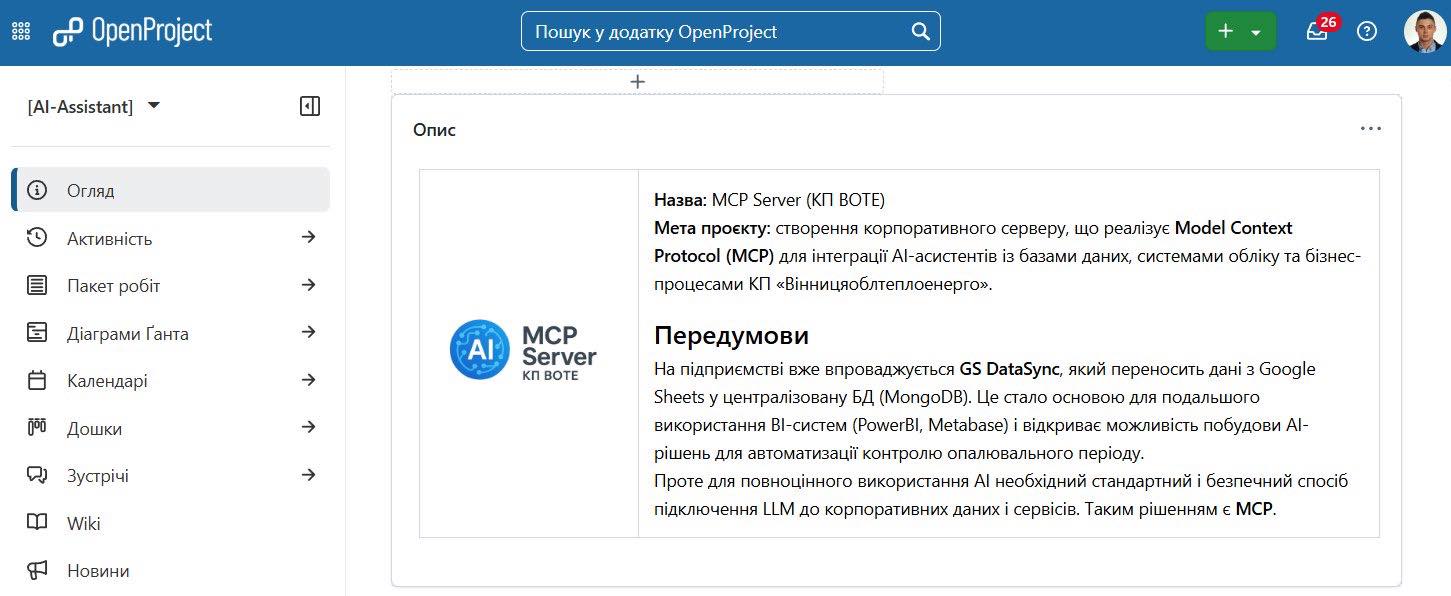The width and height of the screenshot is (1451, 596).
Task: Expand the Пакет робіт submenu arrow
Action: [x=309, y=285]
